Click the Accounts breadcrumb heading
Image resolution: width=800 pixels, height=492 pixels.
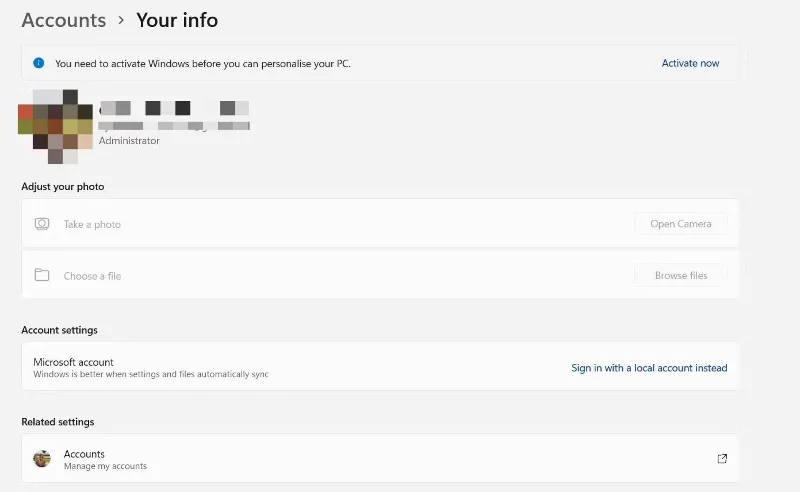click(x=64, y=20)
